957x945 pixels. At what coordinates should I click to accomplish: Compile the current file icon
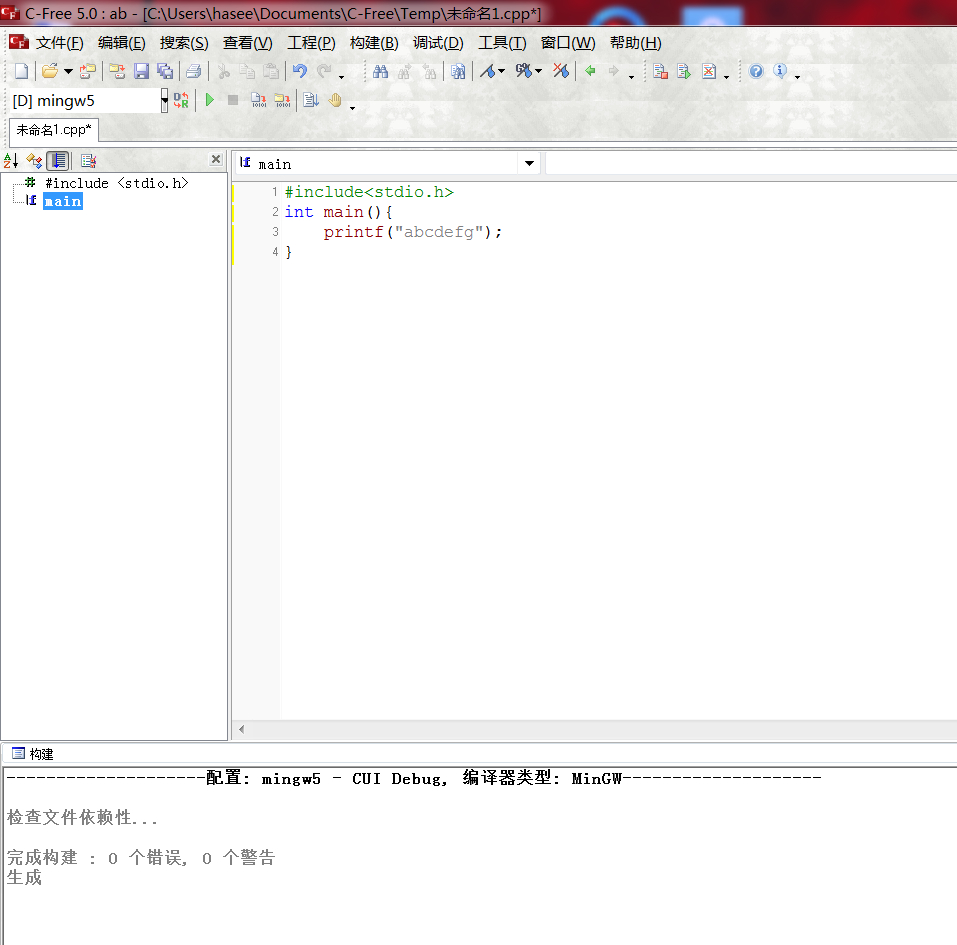pos(259,100)
